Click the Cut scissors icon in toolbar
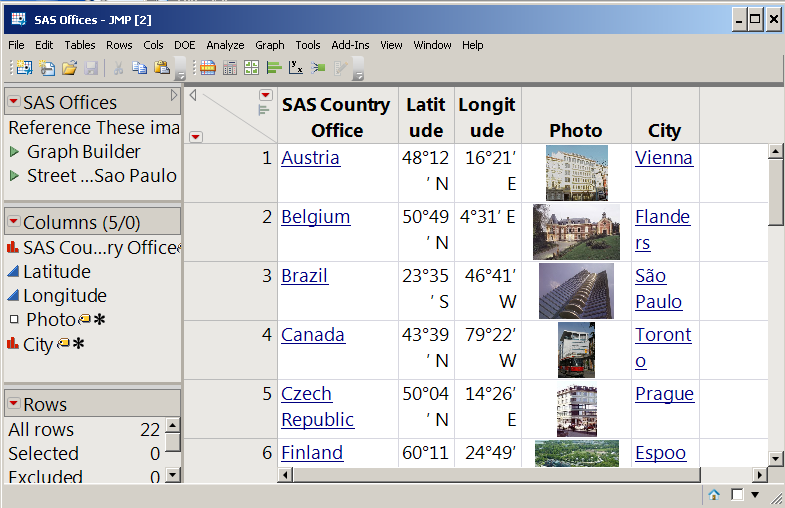The width and height of the screenshot is (785, 508). pyautogui.click(x=118, y=68)
